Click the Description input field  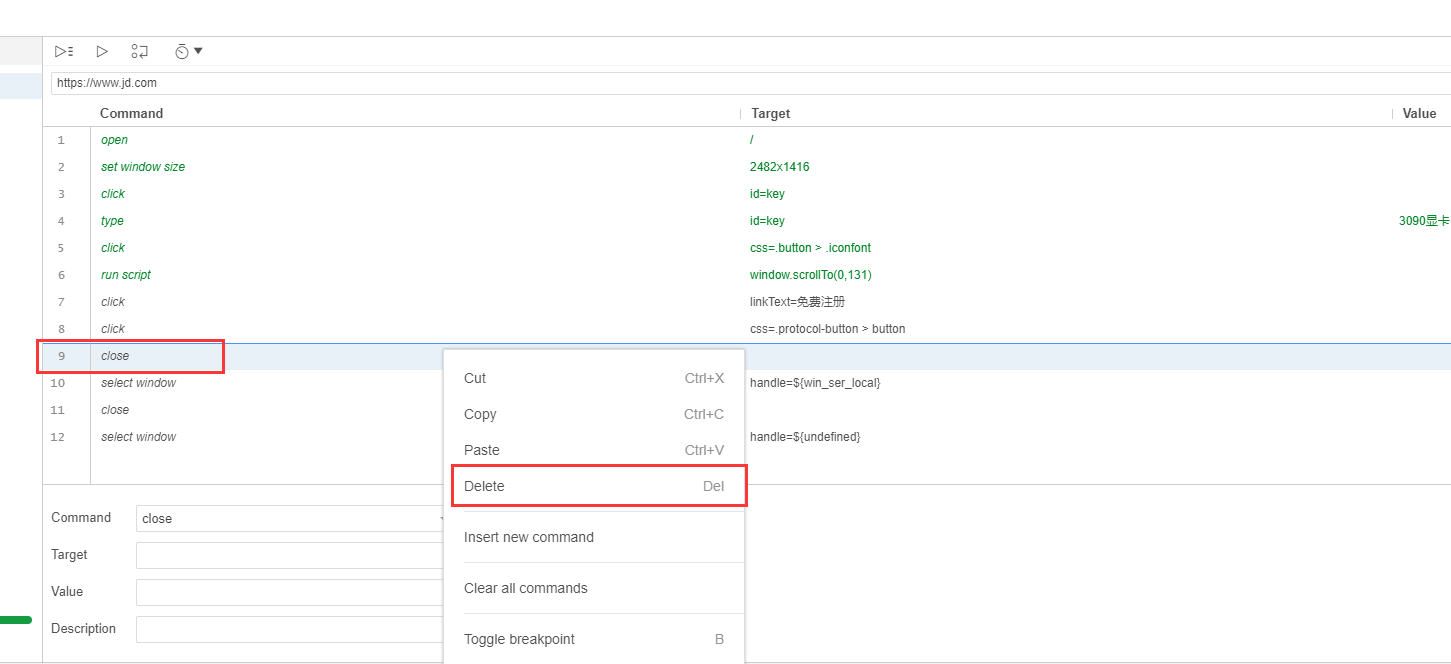pos(290,629)
